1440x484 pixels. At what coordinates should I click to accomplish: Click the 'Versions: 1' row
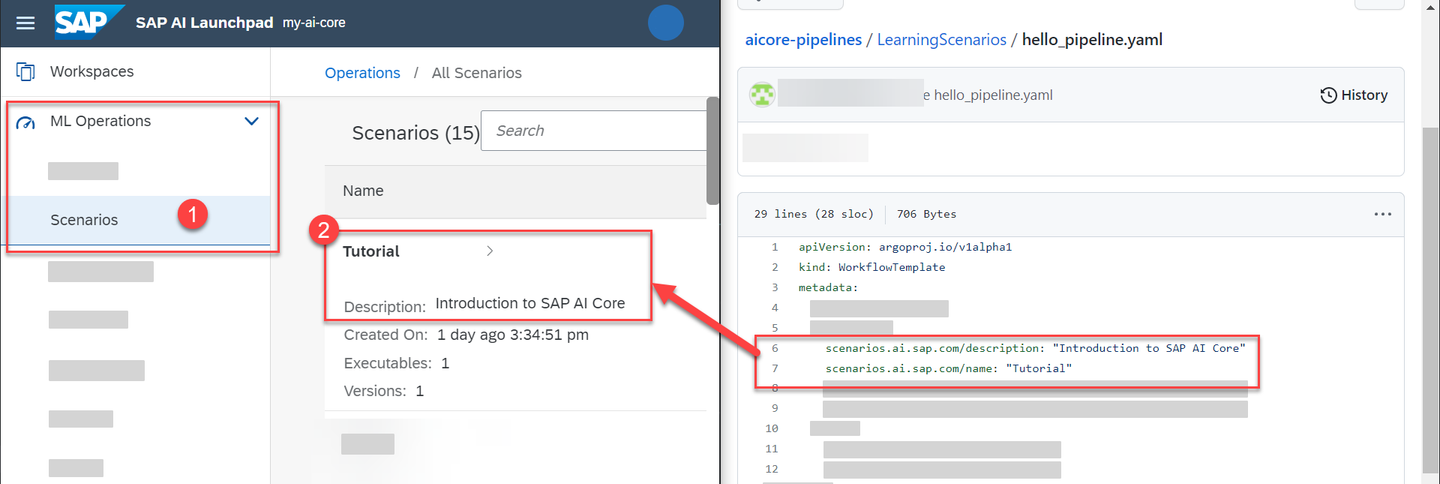(383, 391)
